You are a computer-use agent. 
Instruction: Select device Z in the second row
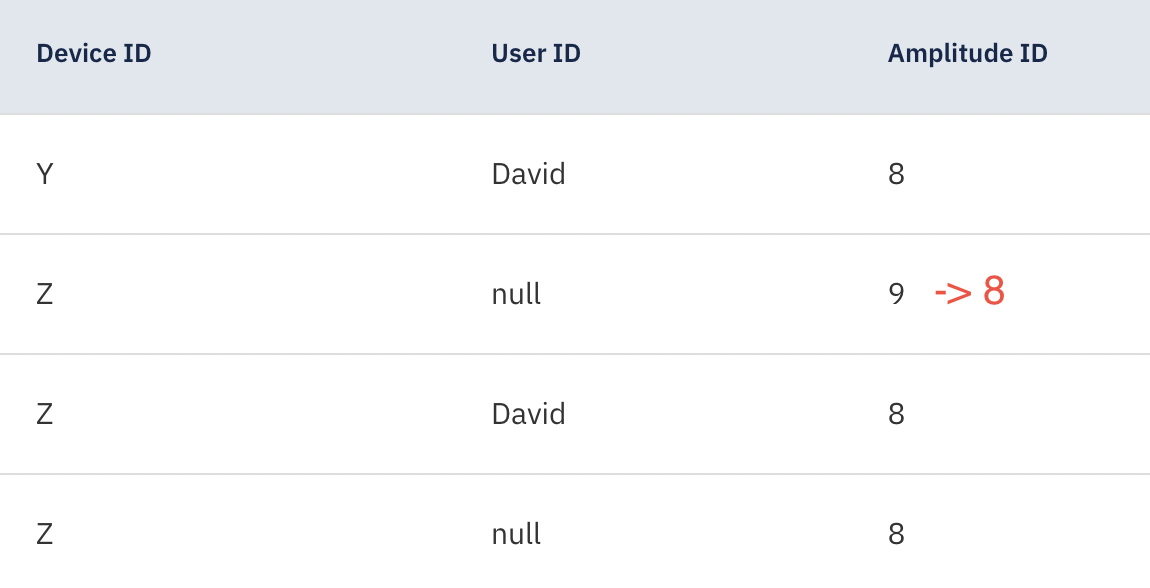[x=44, y=294]
